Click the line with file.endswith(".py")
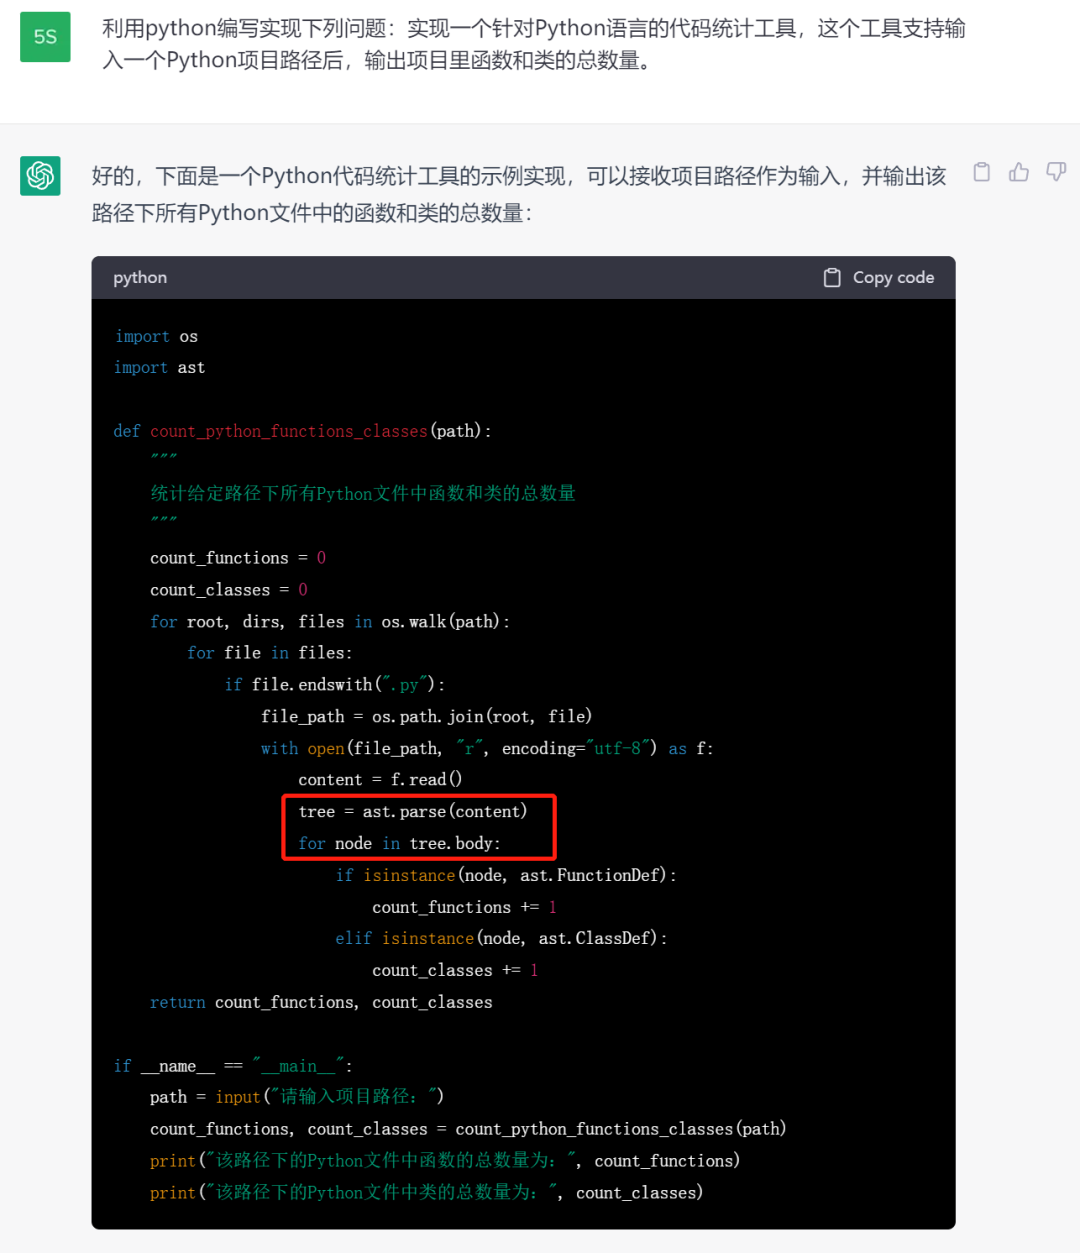The image size is (1080, 1253). 335,685
